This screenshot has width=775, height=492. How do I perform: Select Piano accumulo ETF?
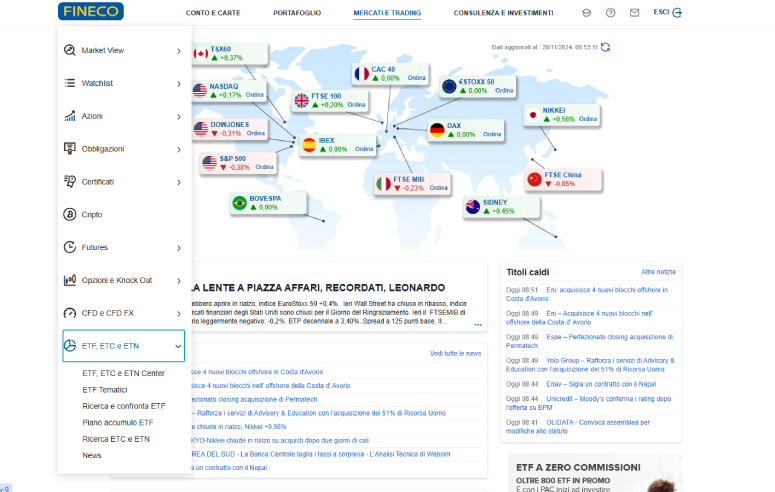[118, 422]
